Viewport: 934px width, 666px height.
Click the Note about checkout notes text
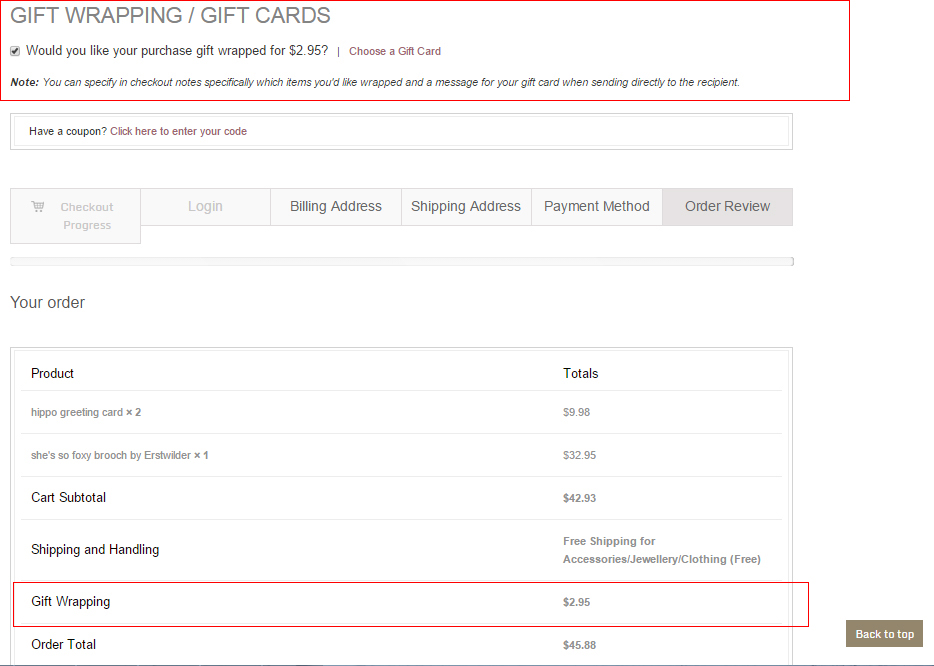[375, 82]
